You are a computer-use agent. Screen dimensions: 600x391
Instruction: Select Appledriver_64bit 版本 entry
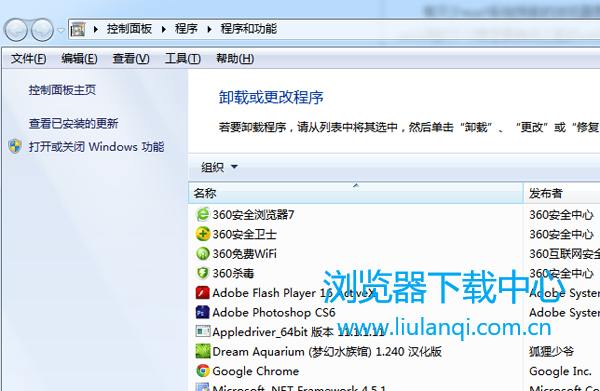coord(298,332)
